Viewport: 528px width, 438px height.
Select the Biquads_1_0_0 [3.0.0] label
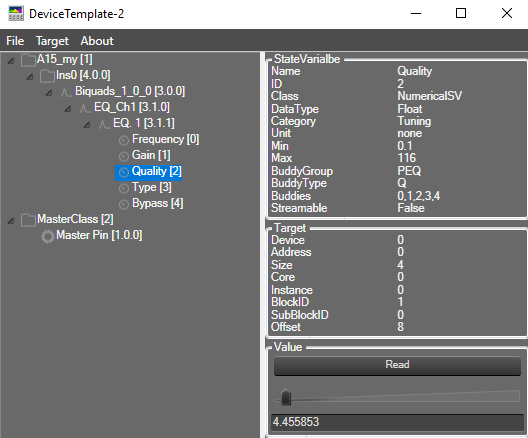tap(130, 91)
